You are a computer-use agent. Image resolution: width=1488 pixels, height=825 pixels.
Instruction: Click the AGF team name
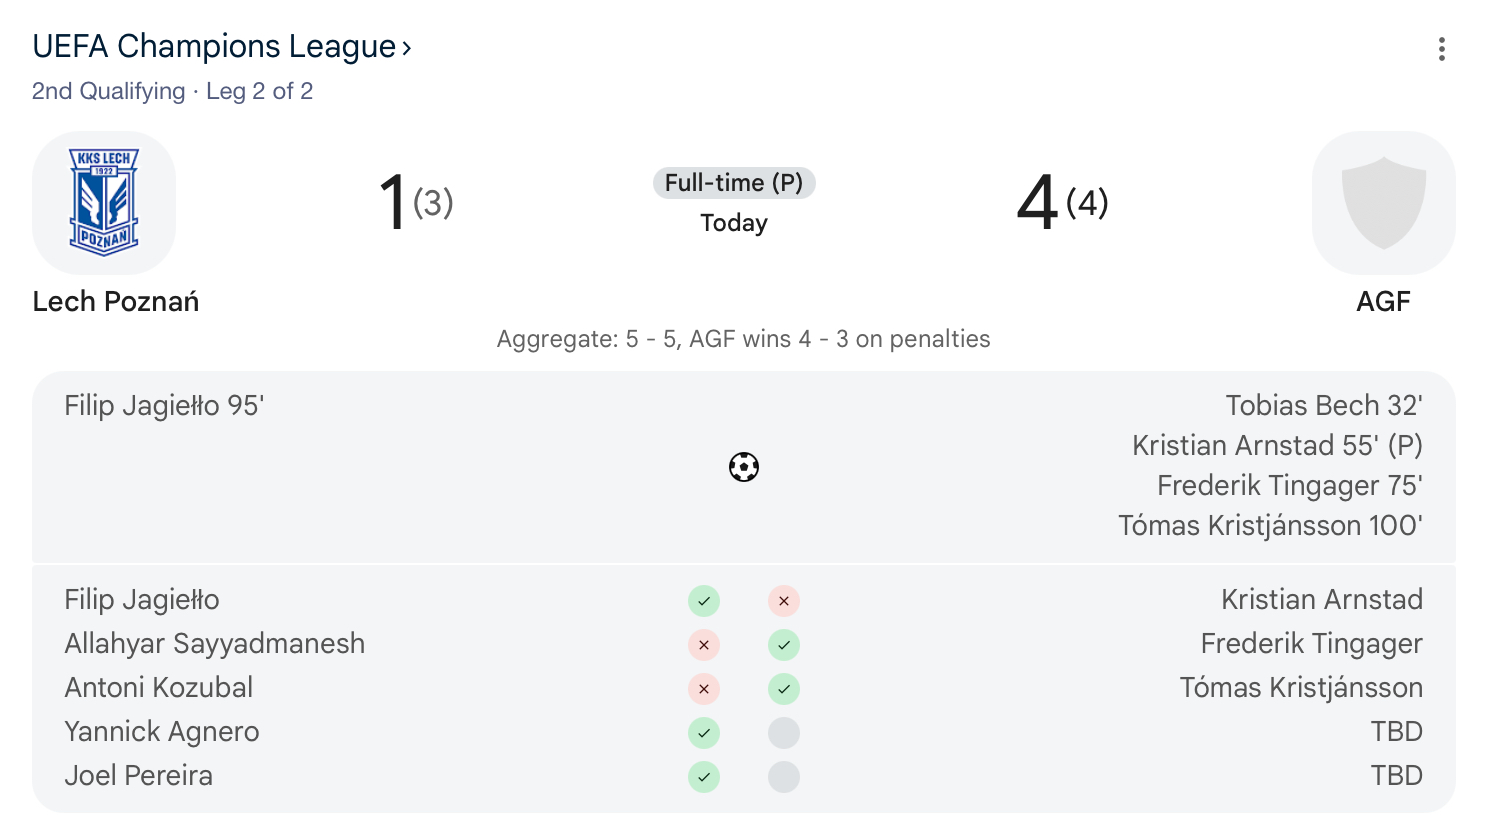click(1383, 301)
